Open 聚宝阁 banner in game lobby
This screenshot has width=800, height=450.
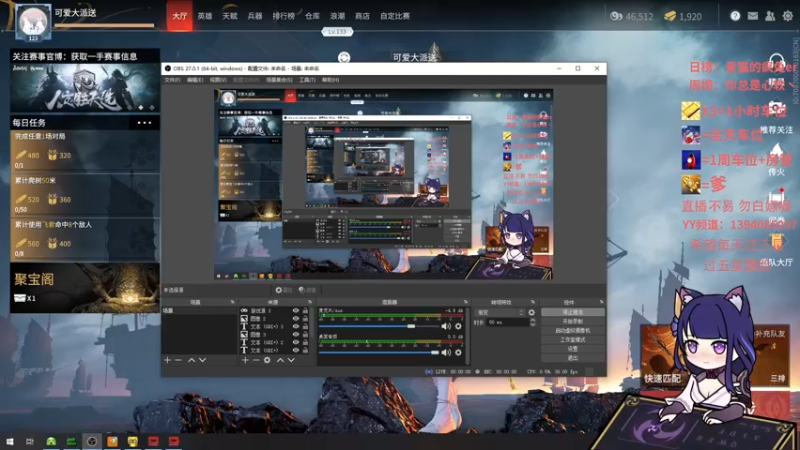click(85, 288)
